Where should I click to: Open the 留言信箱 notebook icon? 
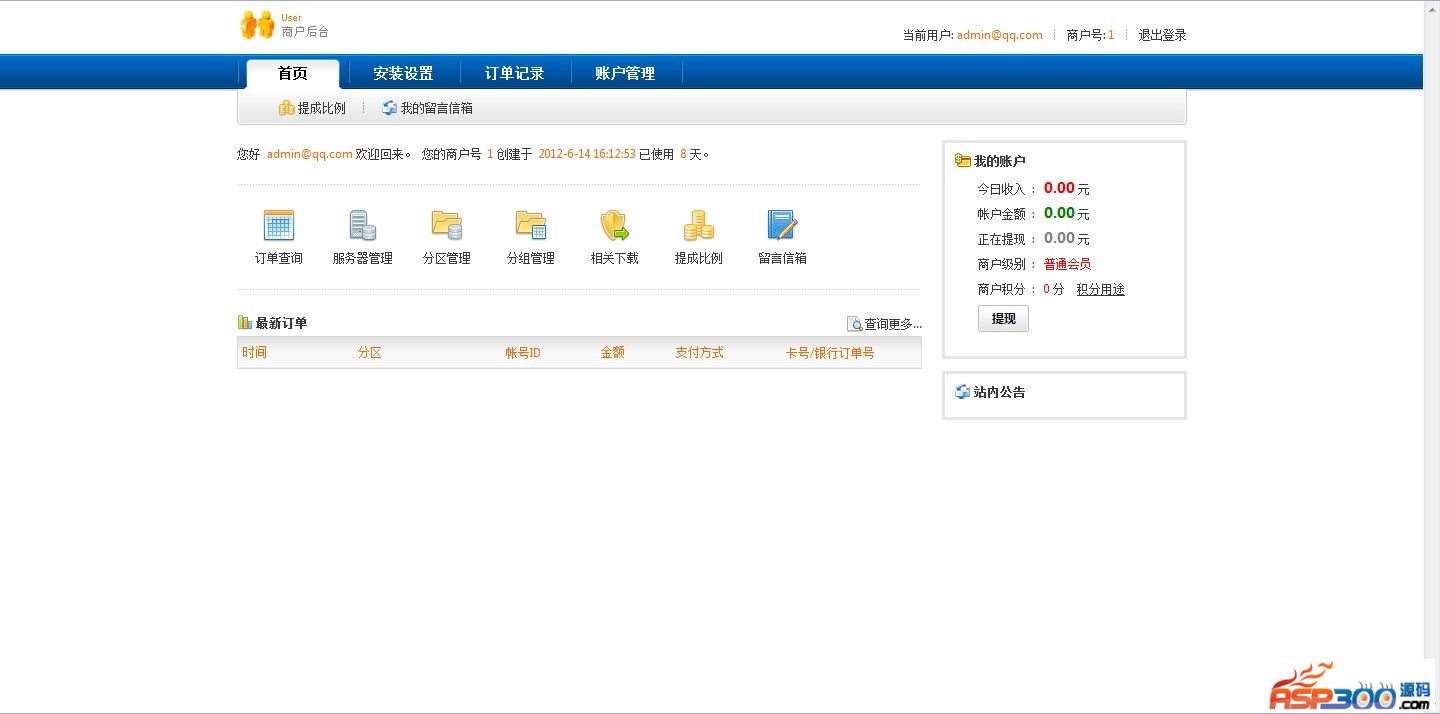pos(782,226)
